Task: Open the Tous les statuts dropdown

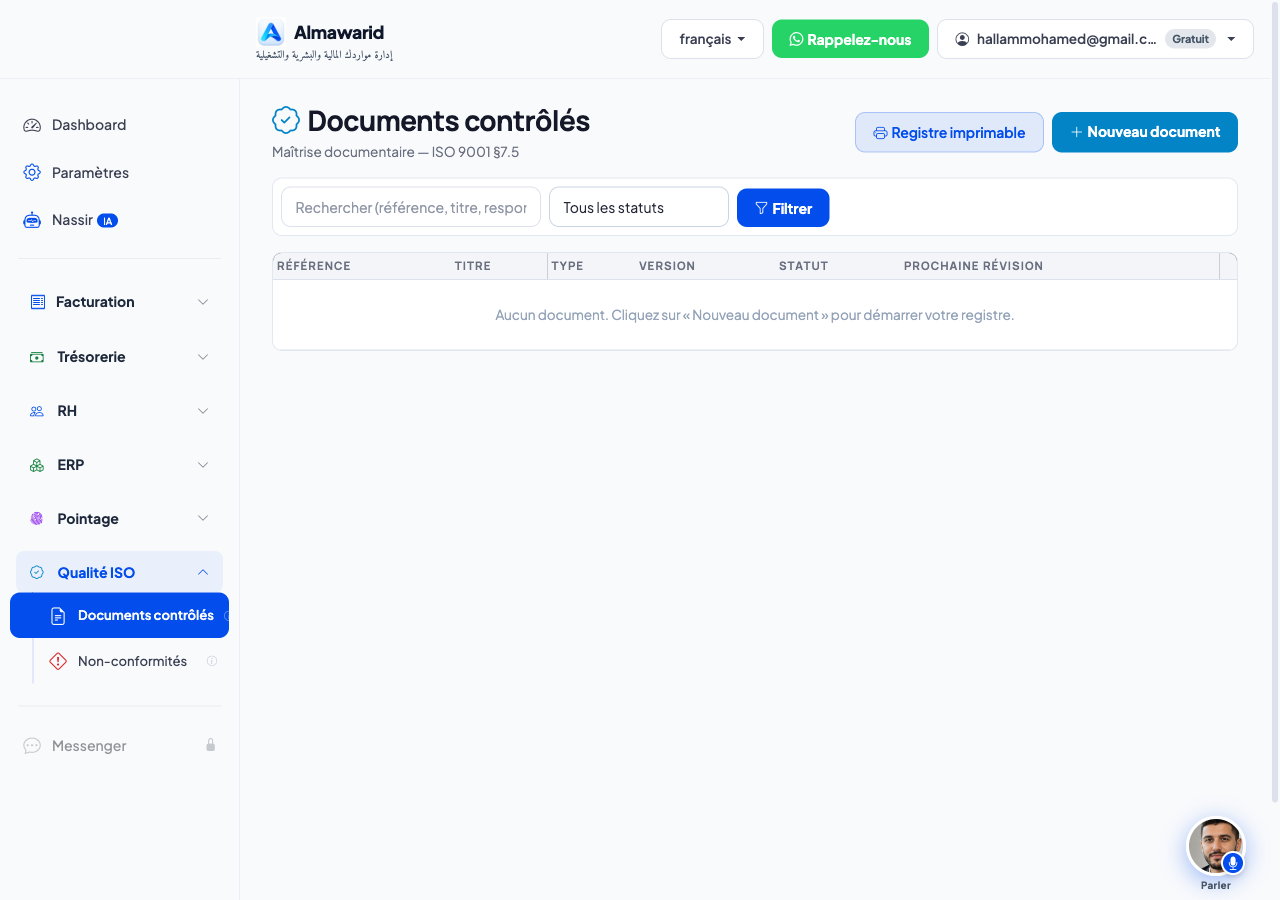Action: (x=639, y=207)
